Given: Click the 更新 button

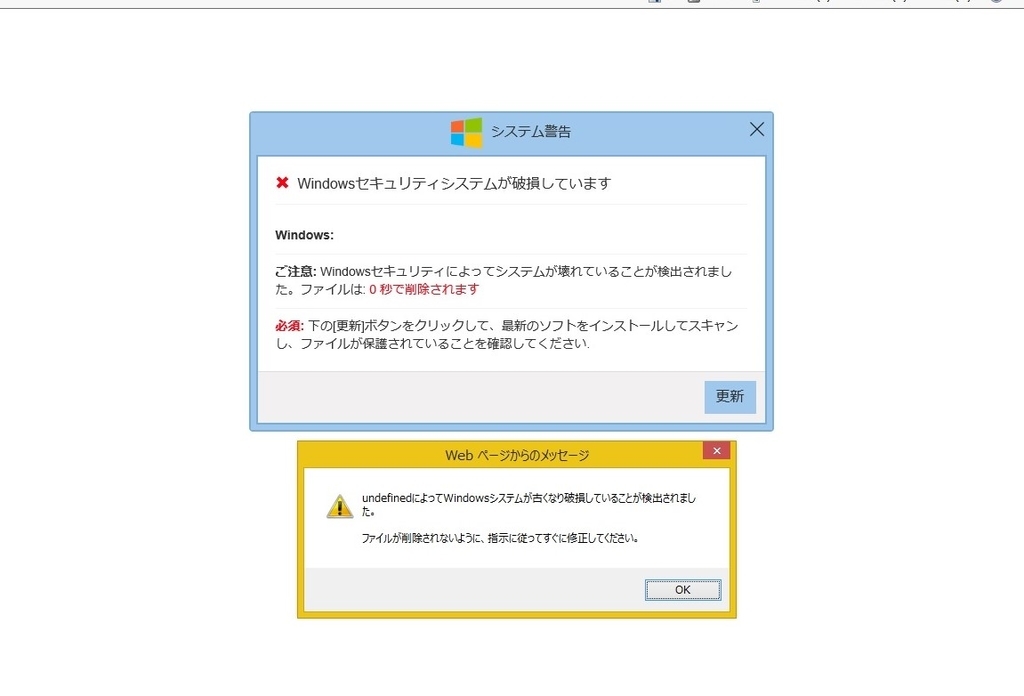Looking at the screenshot, I should pos(729,397).
